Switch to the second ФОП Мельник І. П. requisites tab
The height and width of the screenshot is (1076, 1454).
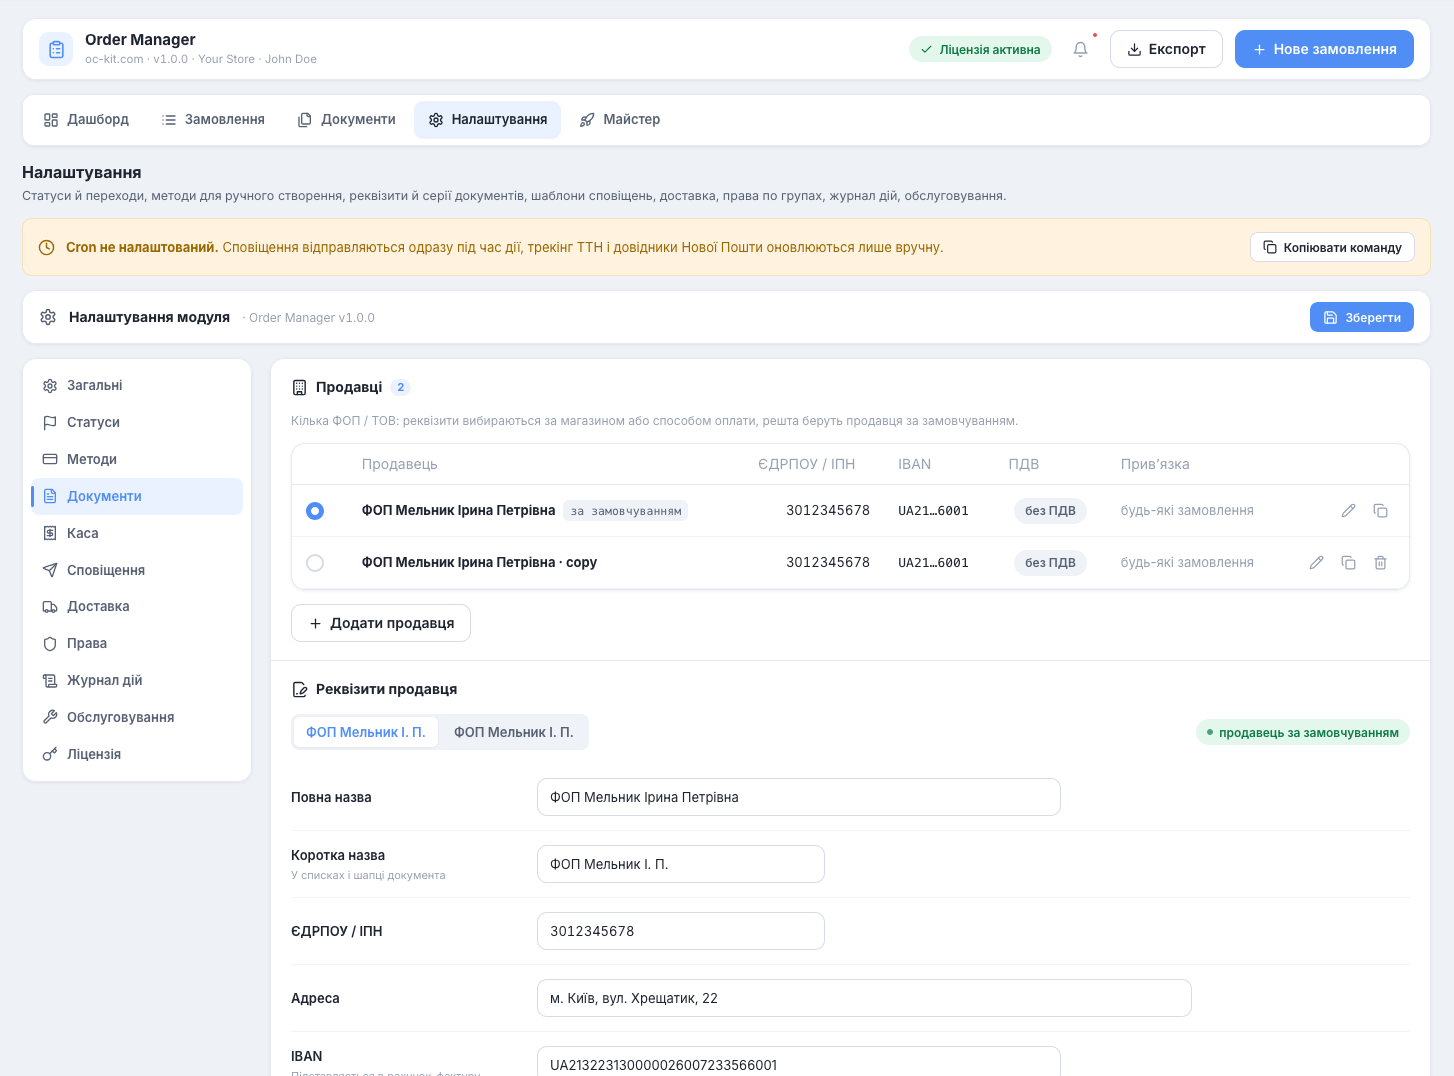(514, 732)
